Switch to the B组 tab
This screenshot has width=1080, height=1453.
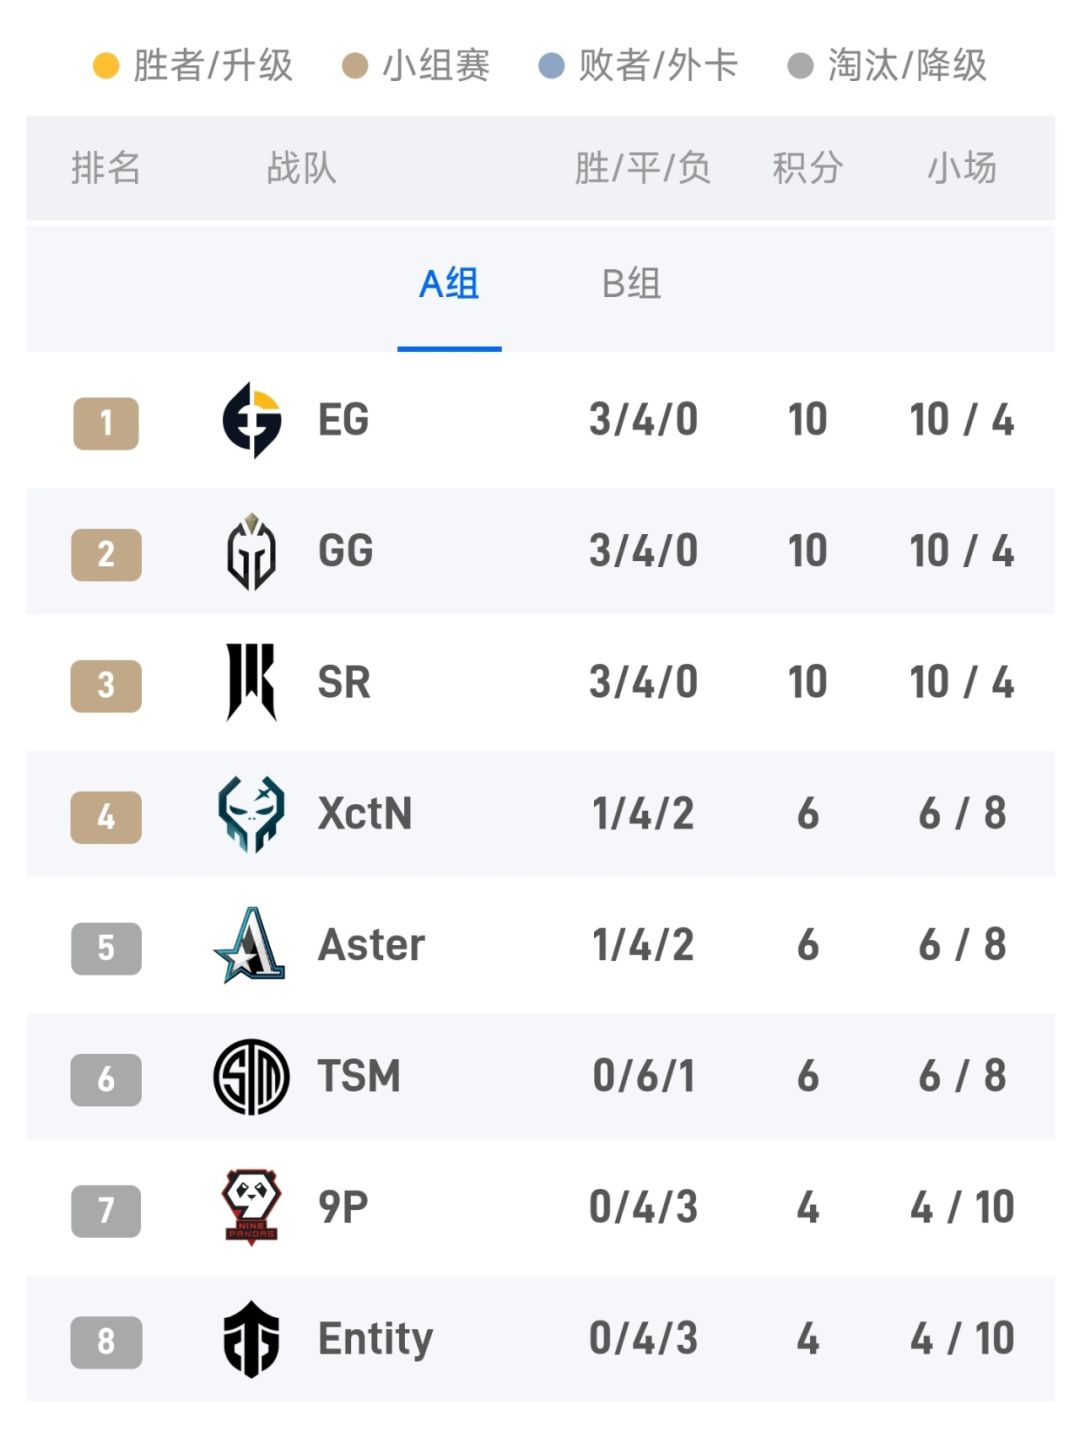coord(631,285)
